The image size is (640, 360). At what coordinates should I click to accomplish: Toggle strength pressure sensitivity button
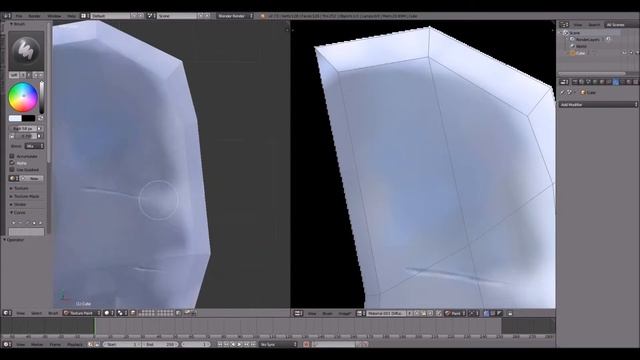(x=40, y=136)
